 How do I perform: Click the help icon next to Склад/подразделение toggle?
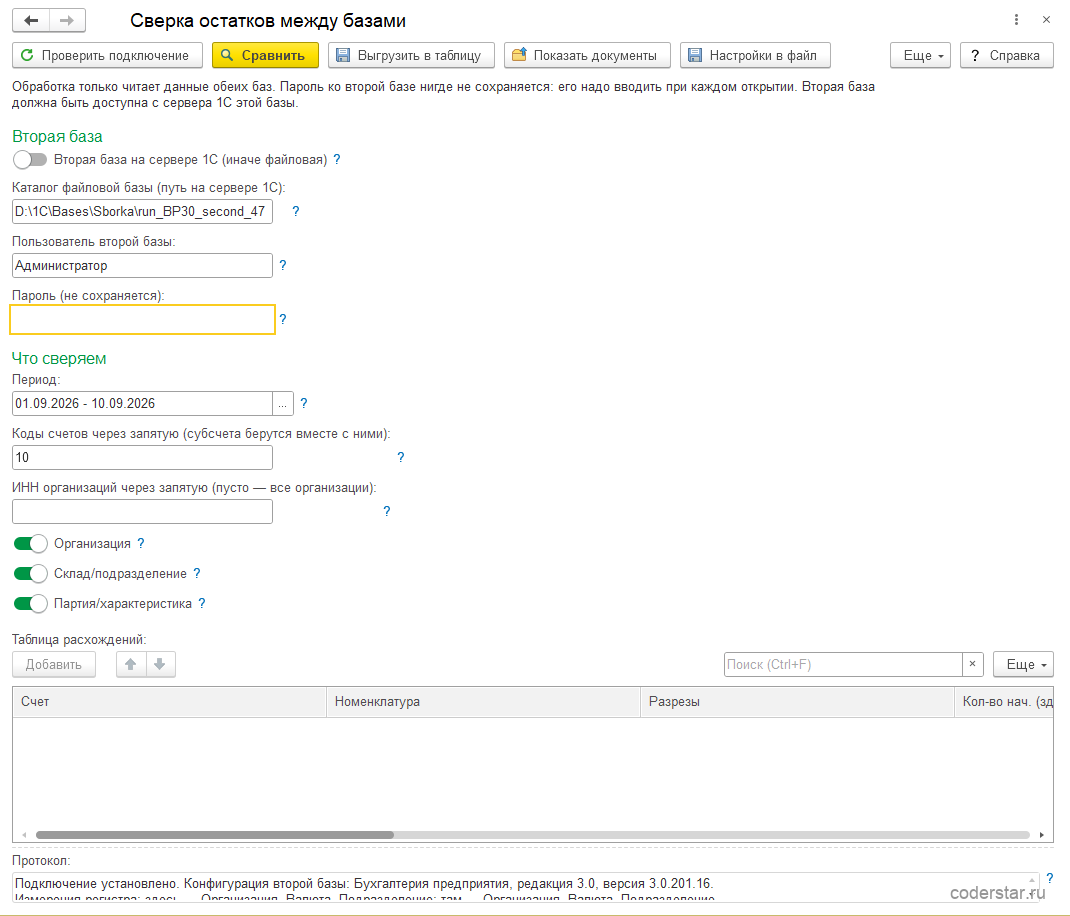click(x=197, y=573)
